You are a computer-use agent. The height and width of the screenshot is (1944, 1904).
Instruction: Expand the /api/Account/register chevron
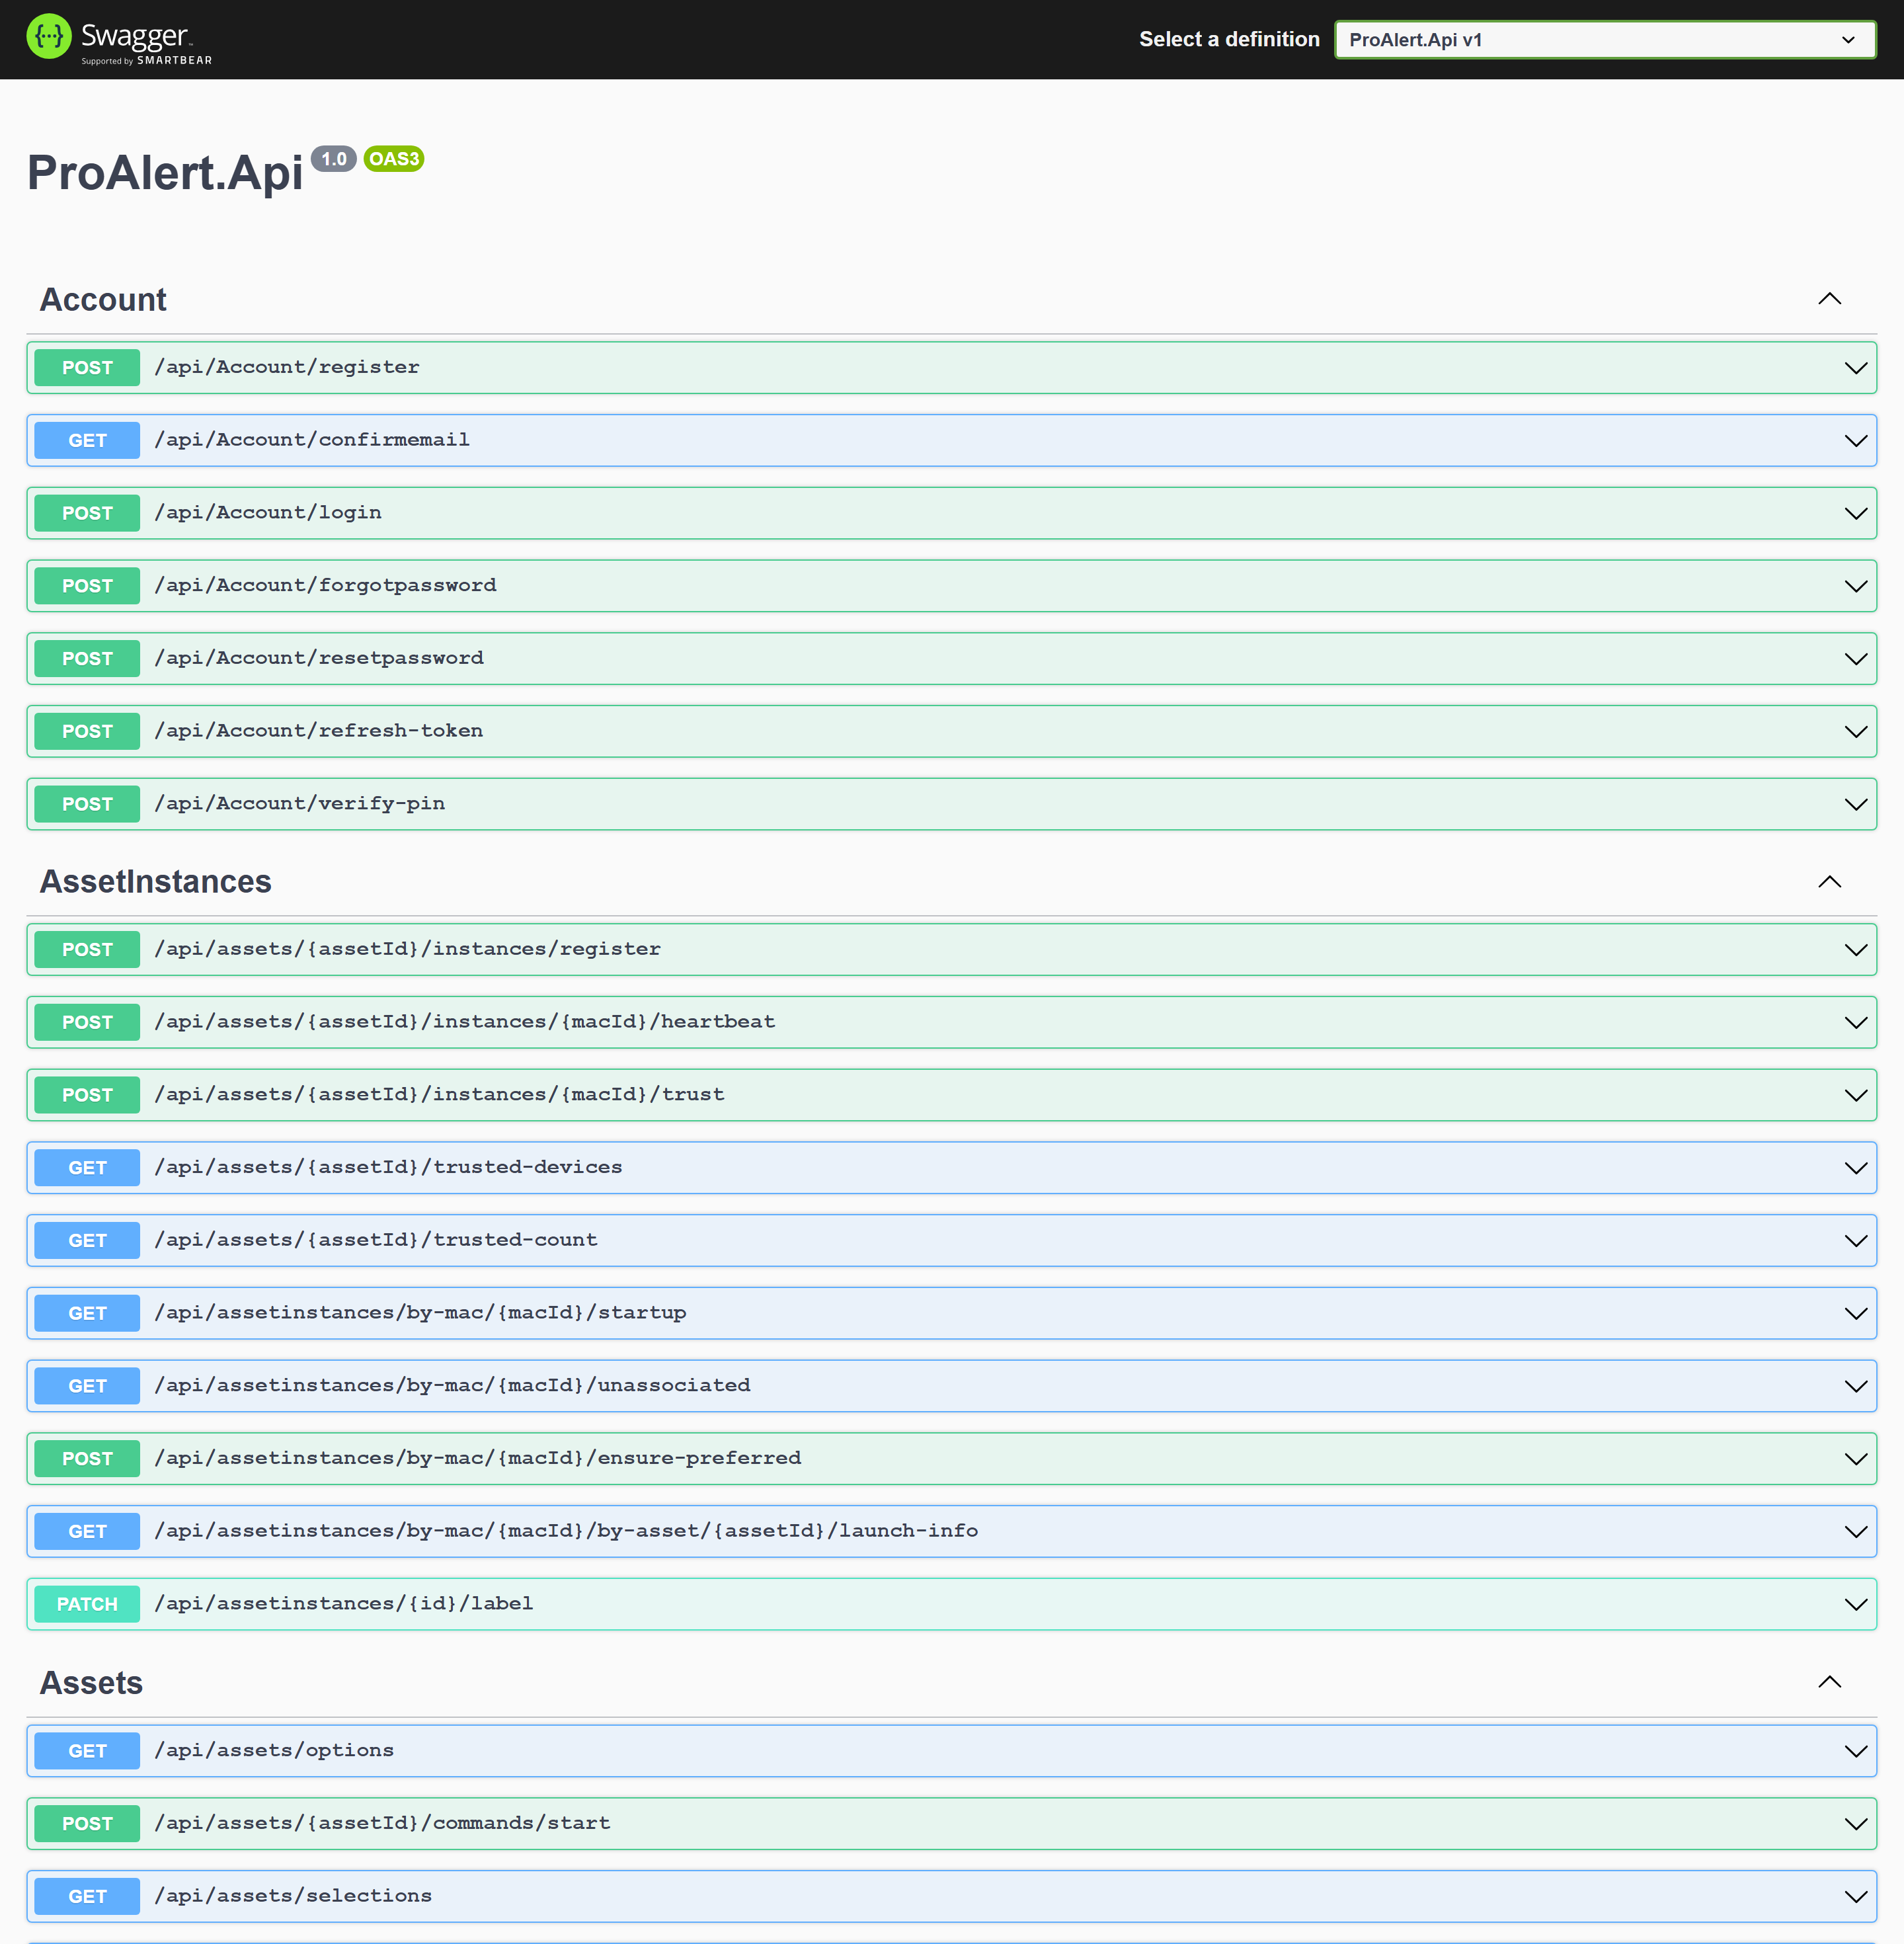point(1856,368)
